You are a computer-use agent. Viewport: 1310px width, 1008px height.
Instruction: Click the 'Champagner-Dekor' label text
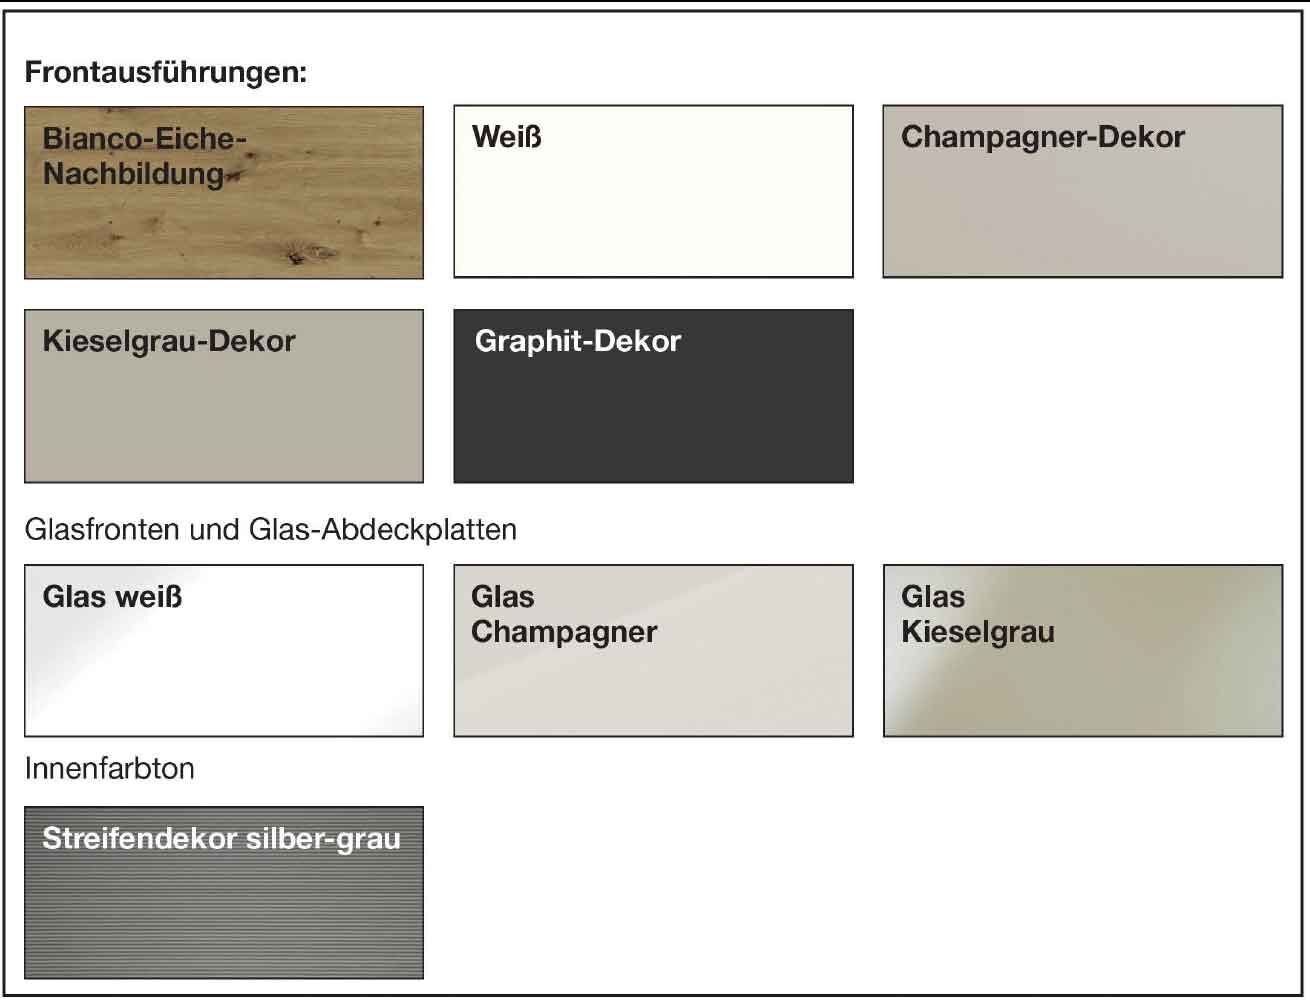click(1043, 137)
